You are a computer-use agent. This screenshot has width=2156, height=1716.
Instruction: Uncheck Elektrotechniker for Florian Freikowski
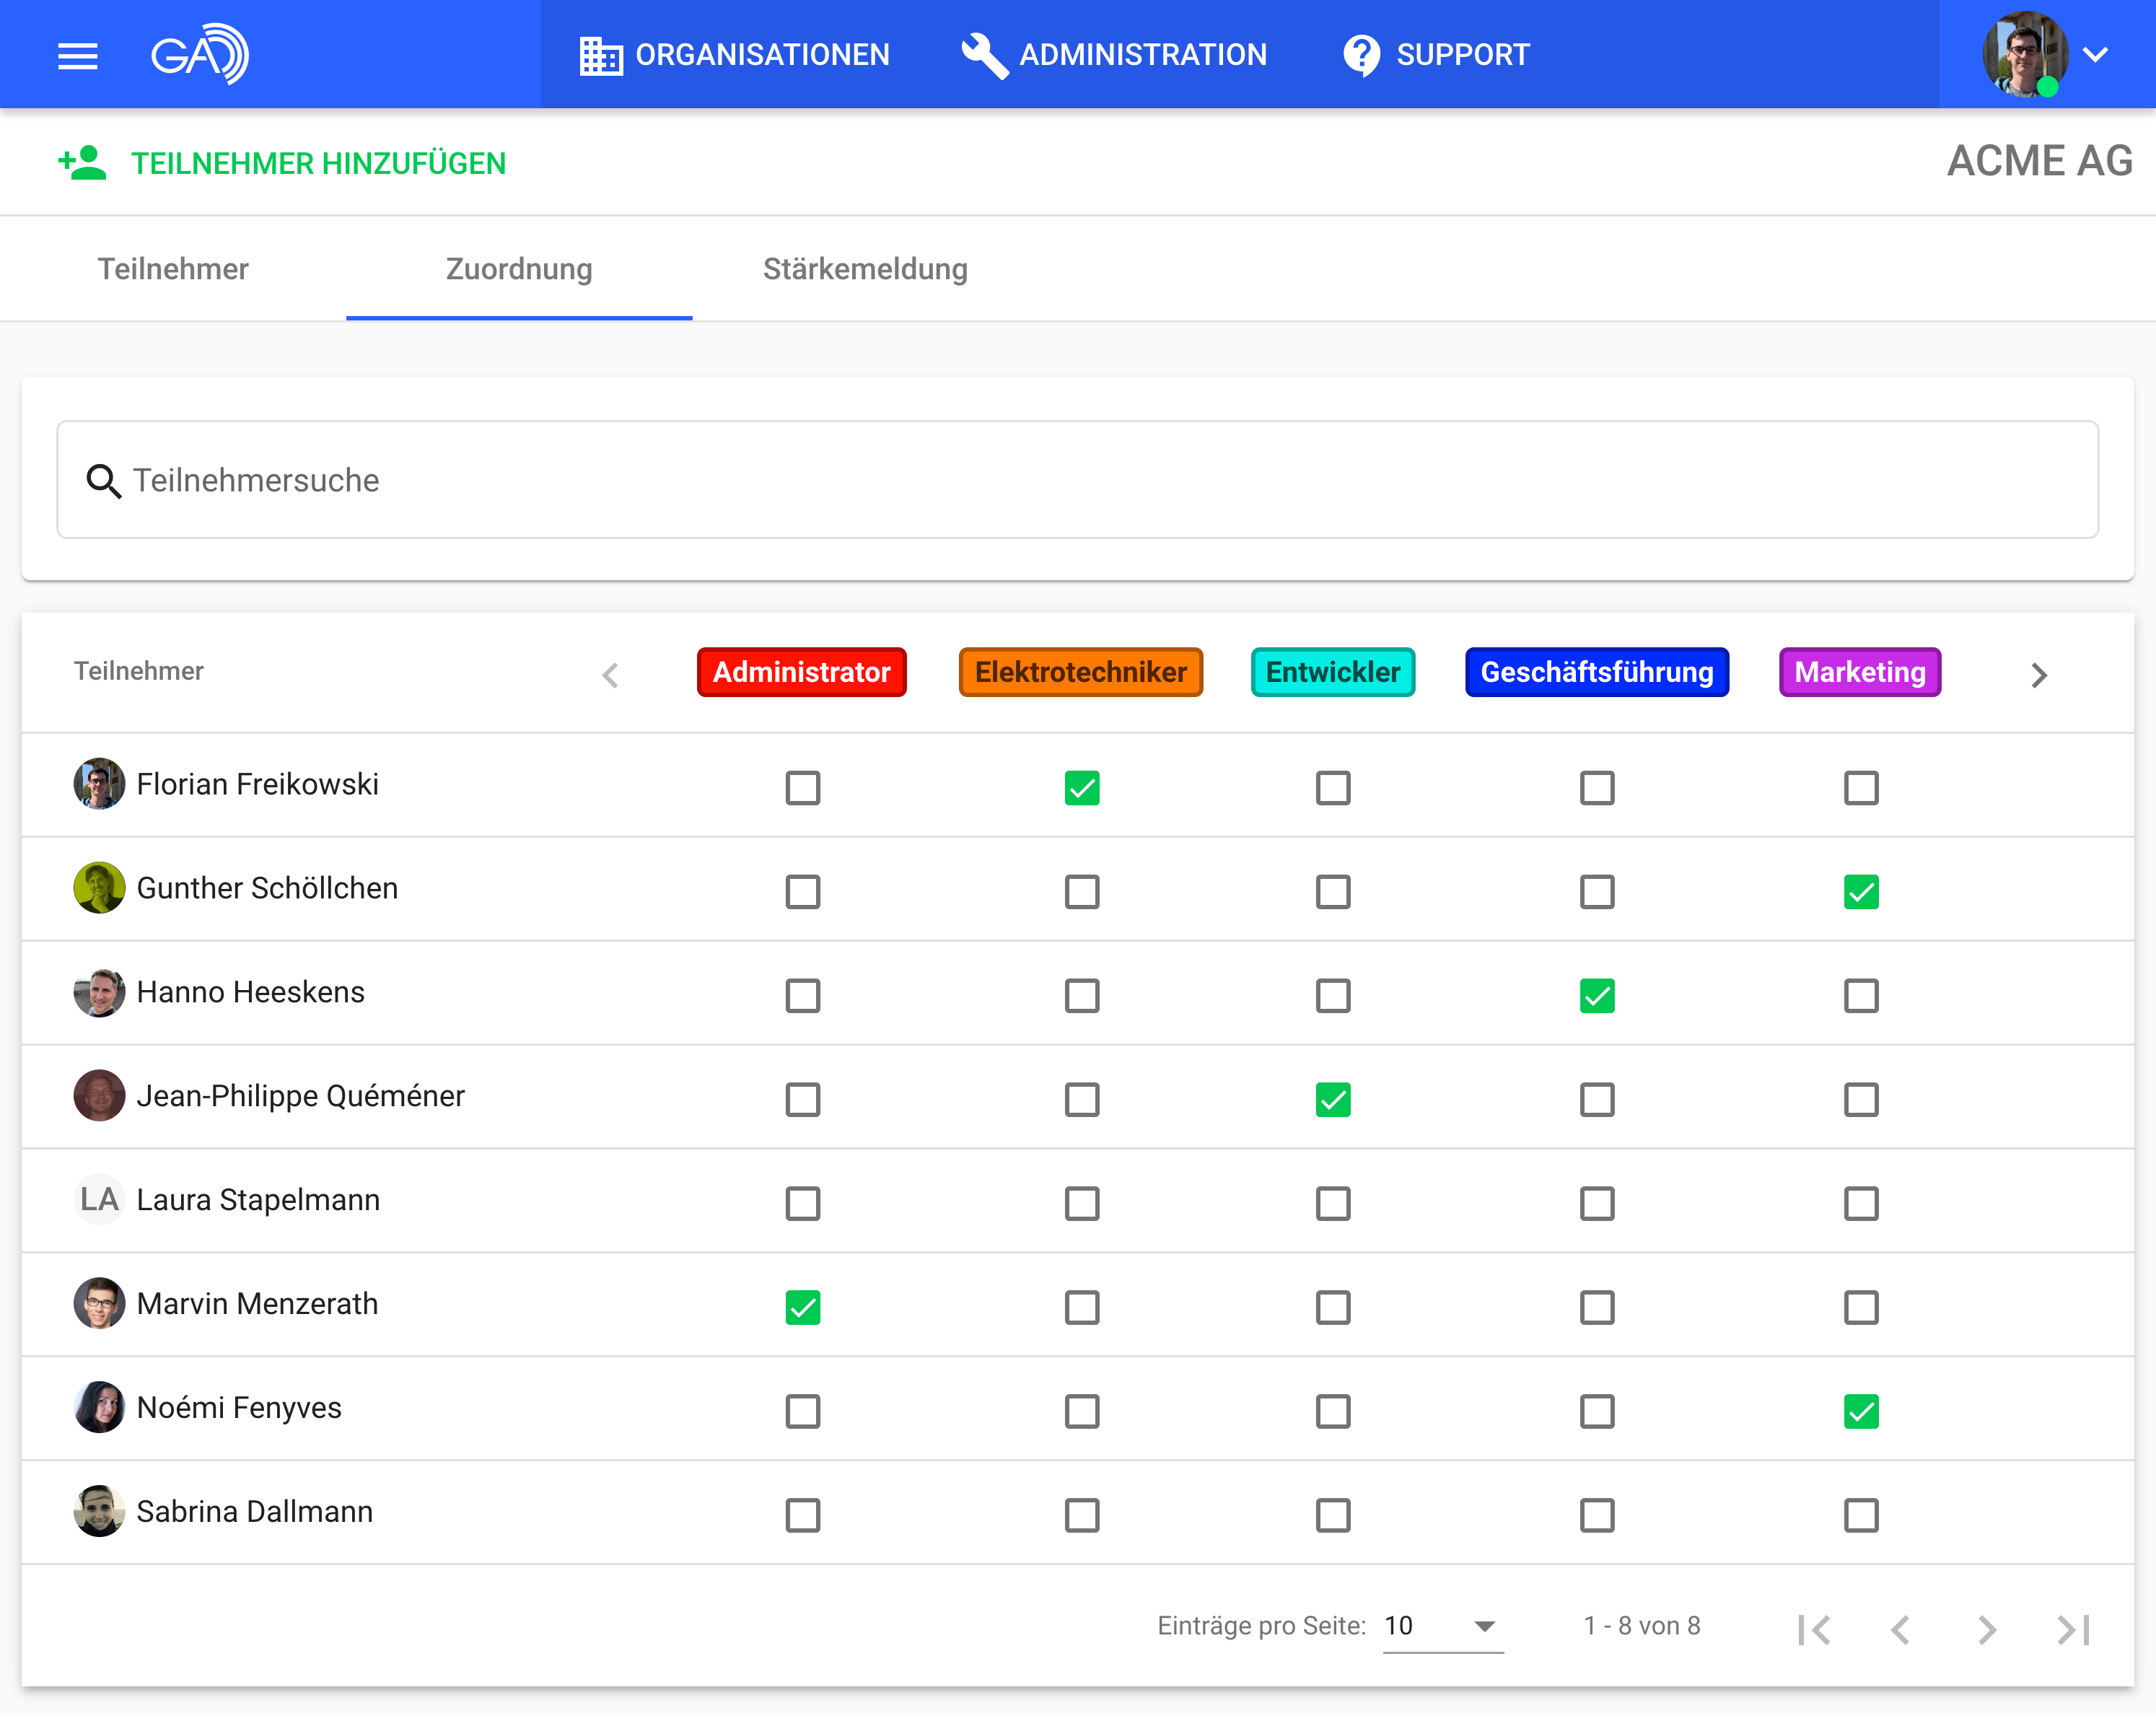[1081, 788]
